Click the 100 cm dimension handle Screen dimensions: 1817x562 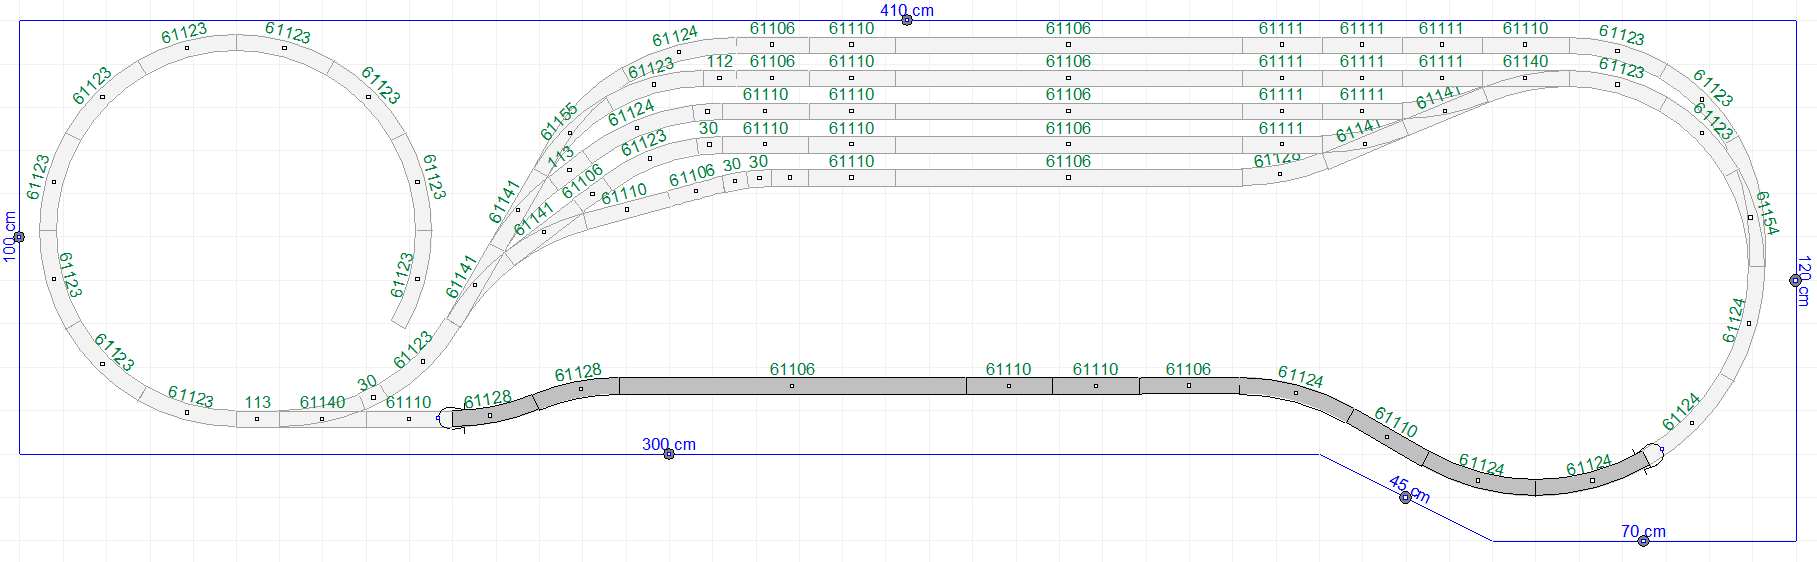click(x=19, y=237)
